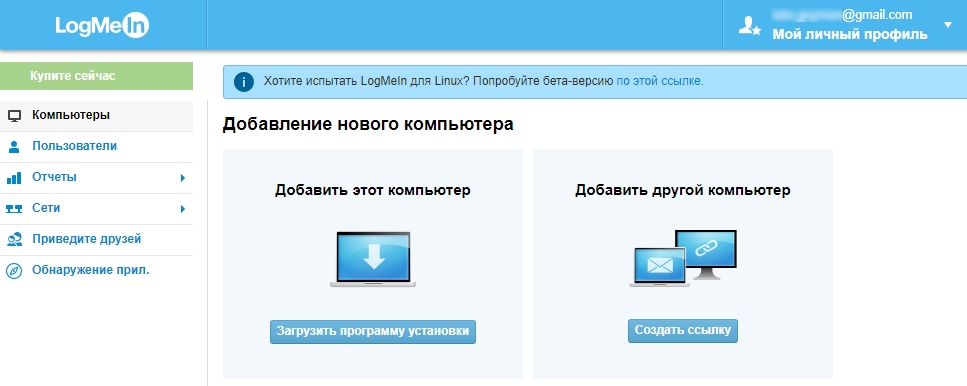Open Мой личный профиль menu
The image size is (967, 386).
point(850,35)
